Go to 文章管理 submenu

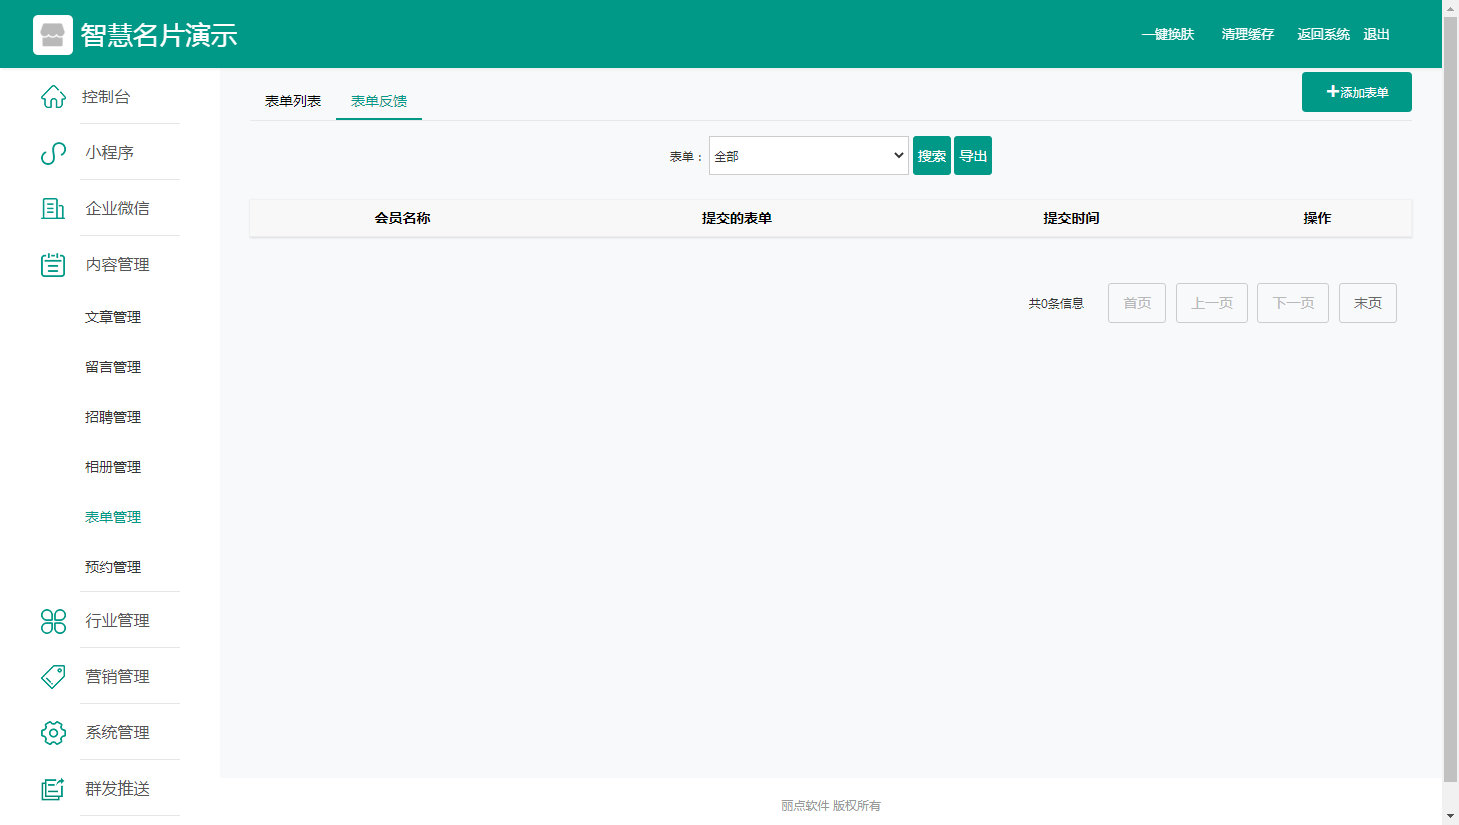point(113,317)
